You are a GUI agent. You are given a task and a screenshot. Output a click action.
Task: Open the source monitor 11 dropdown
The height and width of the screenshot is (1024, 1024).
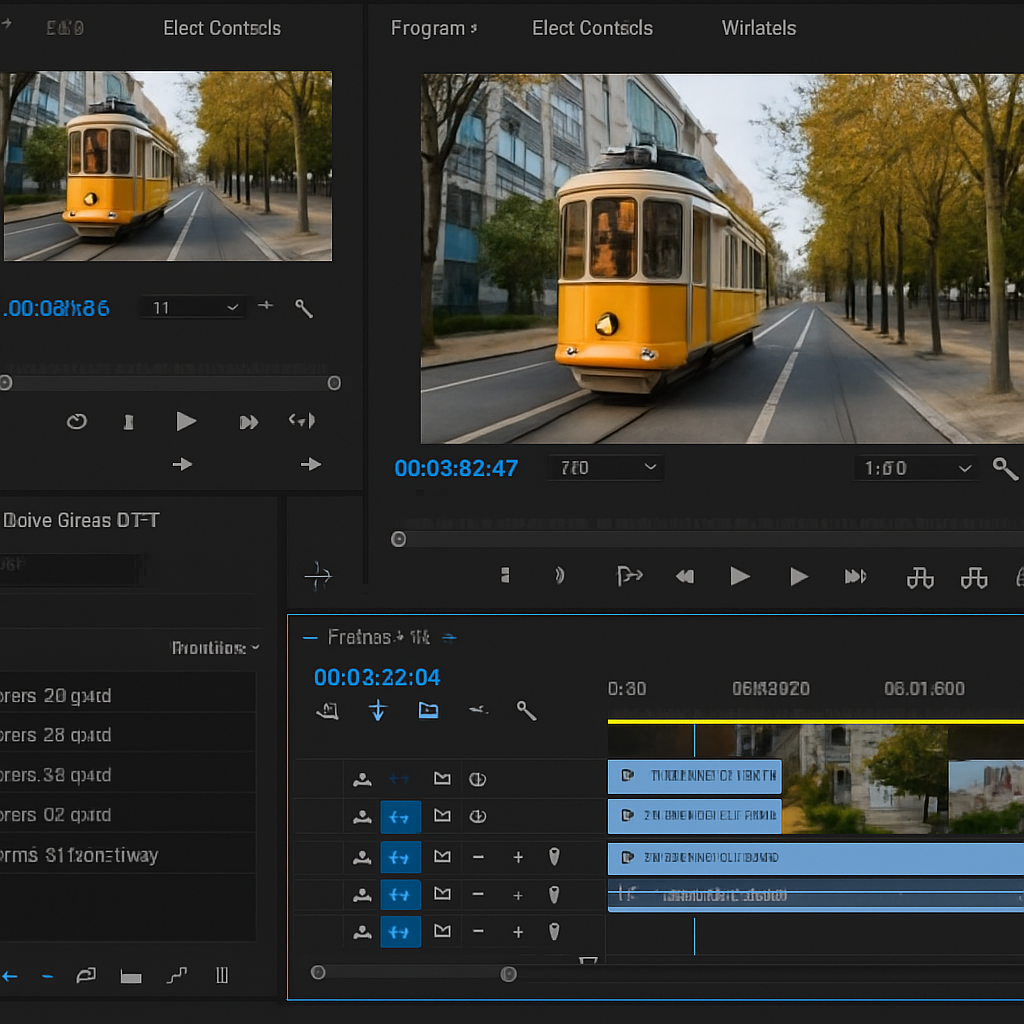[195, 308]
